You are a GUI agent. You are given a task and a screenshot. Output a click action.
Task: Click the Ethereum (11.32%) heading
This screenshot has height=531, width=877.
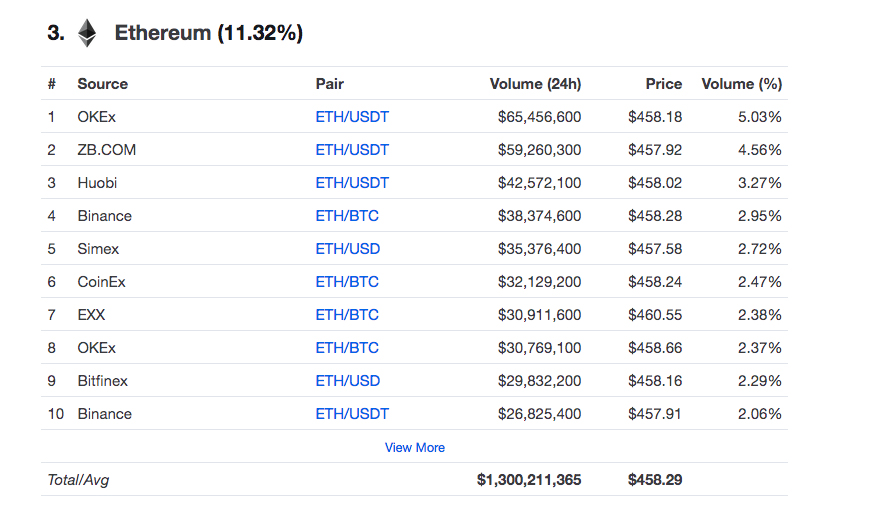209,33
